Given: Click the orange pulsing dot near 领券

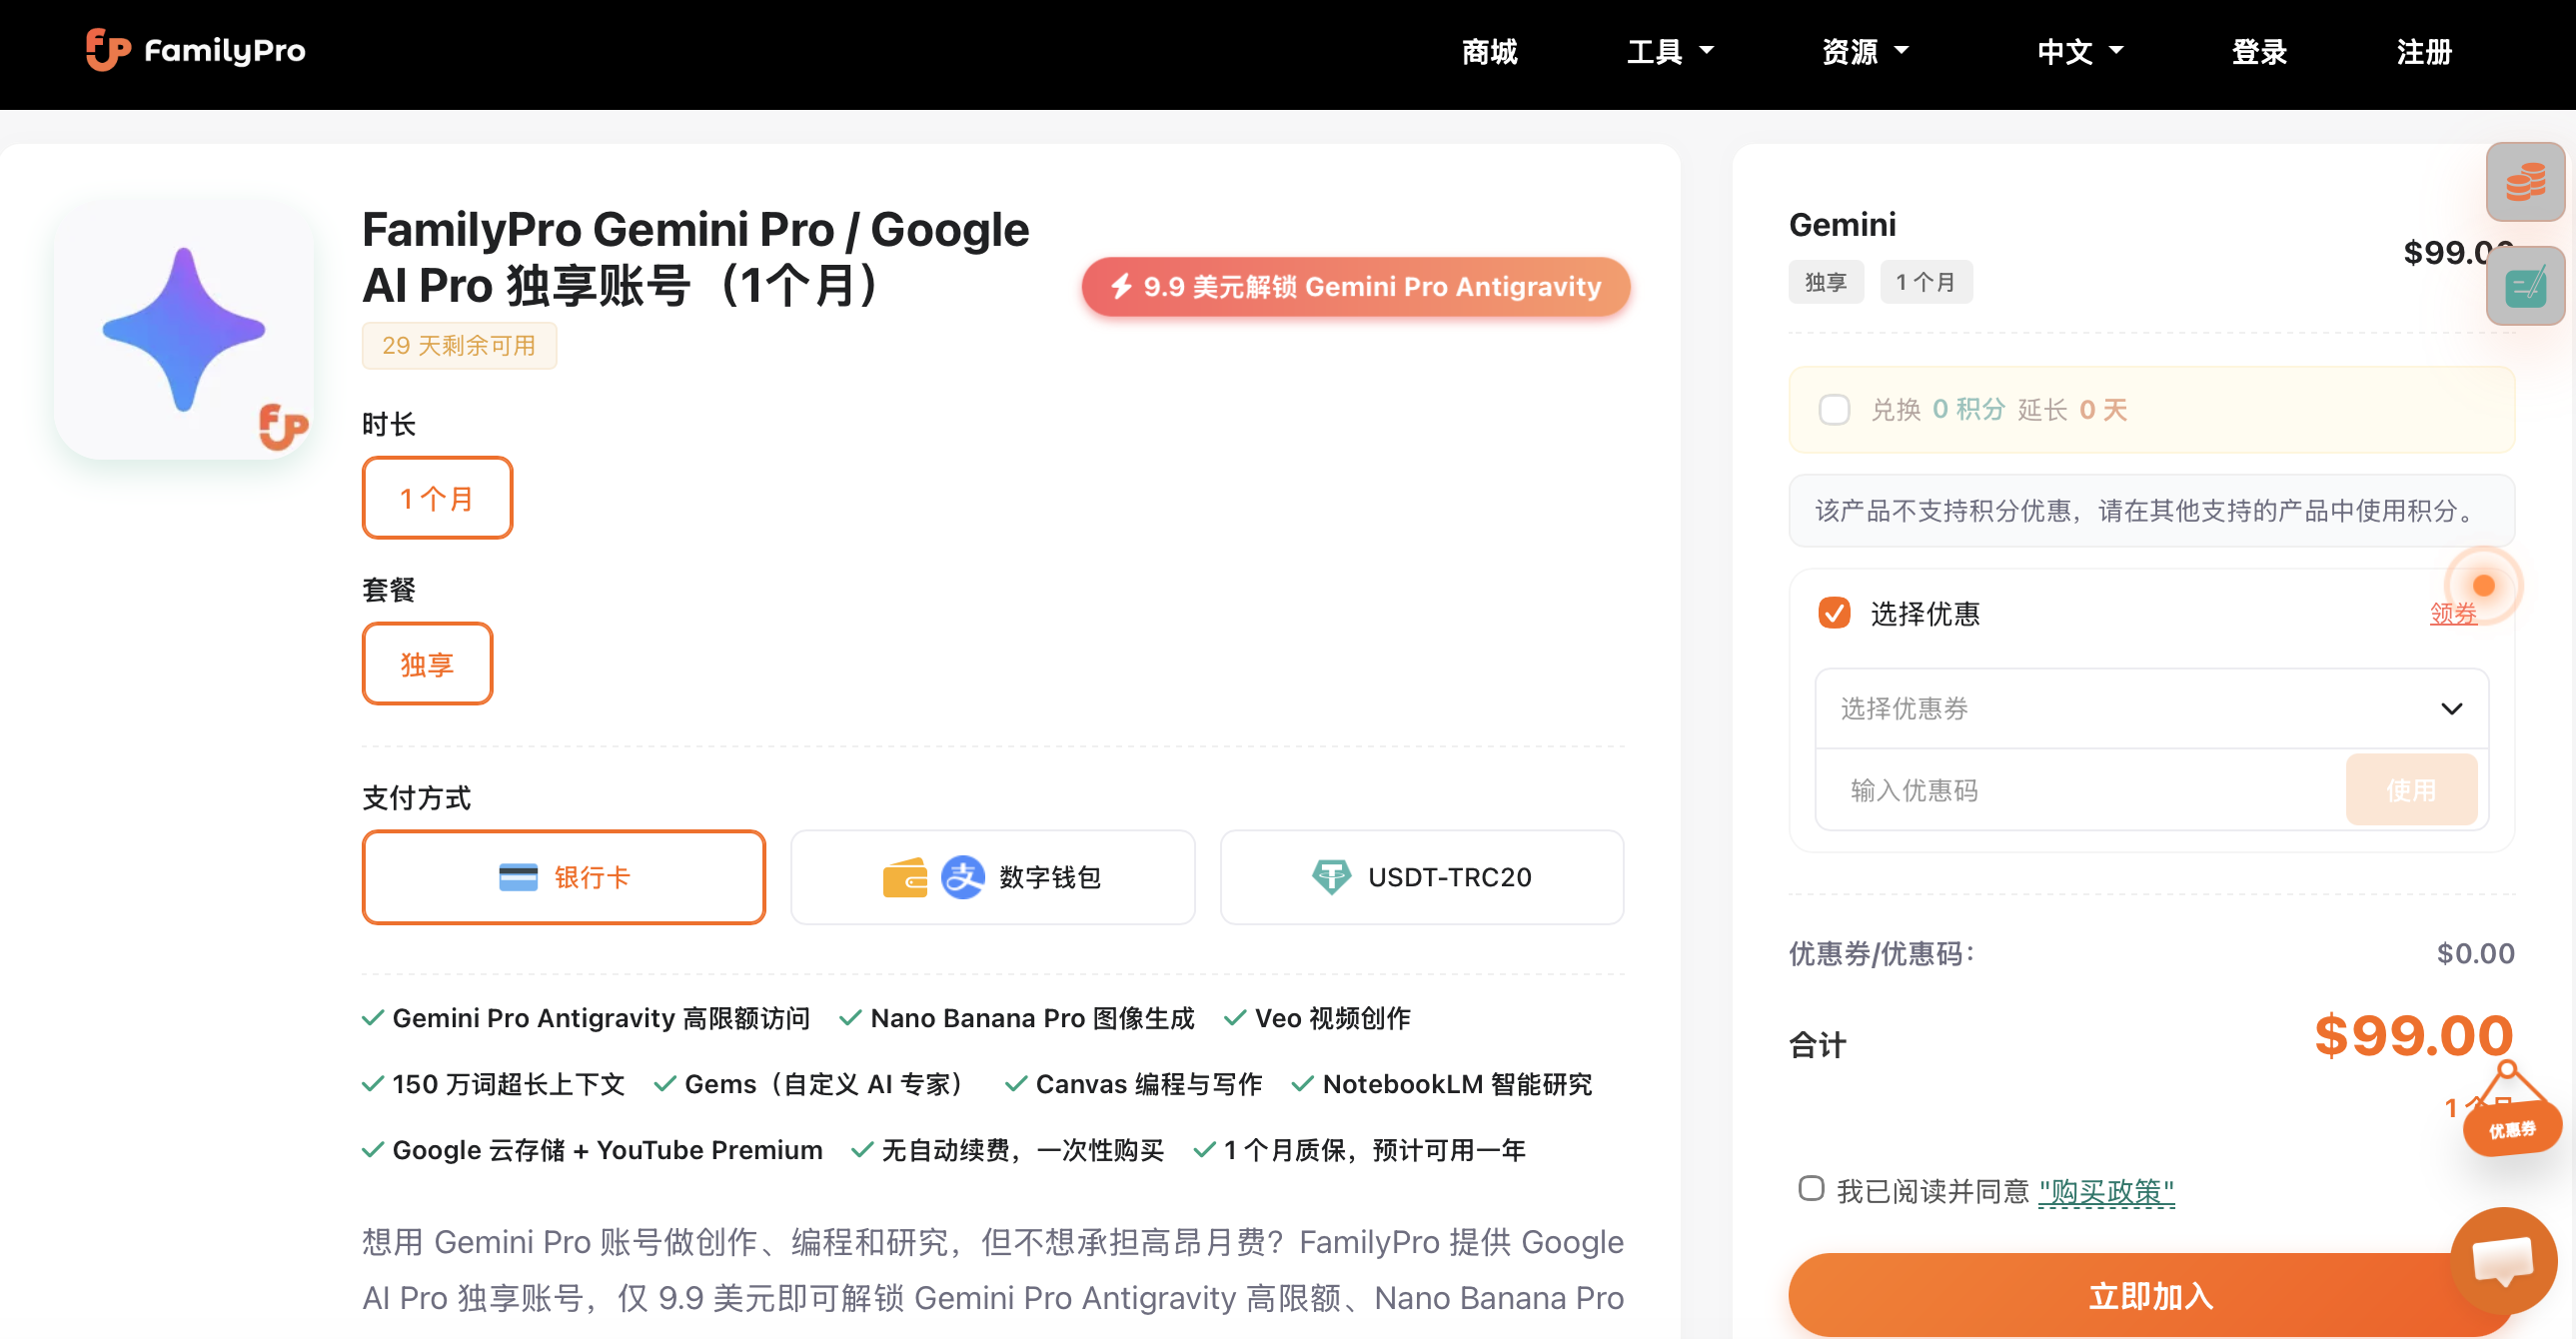Looking at the screenshot, I should coord(2483,586).
